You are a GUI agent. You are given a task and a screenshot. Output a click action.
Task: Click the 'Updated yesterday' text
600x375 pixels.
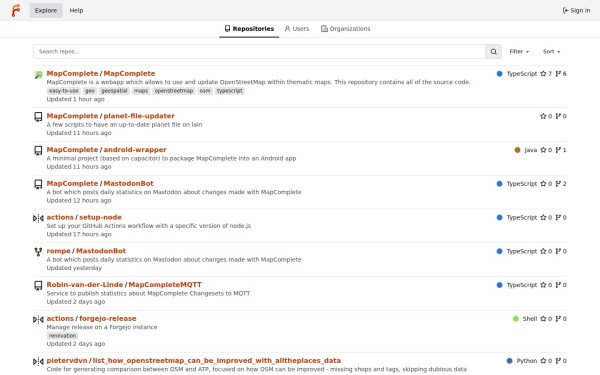(x=74, y=268)
